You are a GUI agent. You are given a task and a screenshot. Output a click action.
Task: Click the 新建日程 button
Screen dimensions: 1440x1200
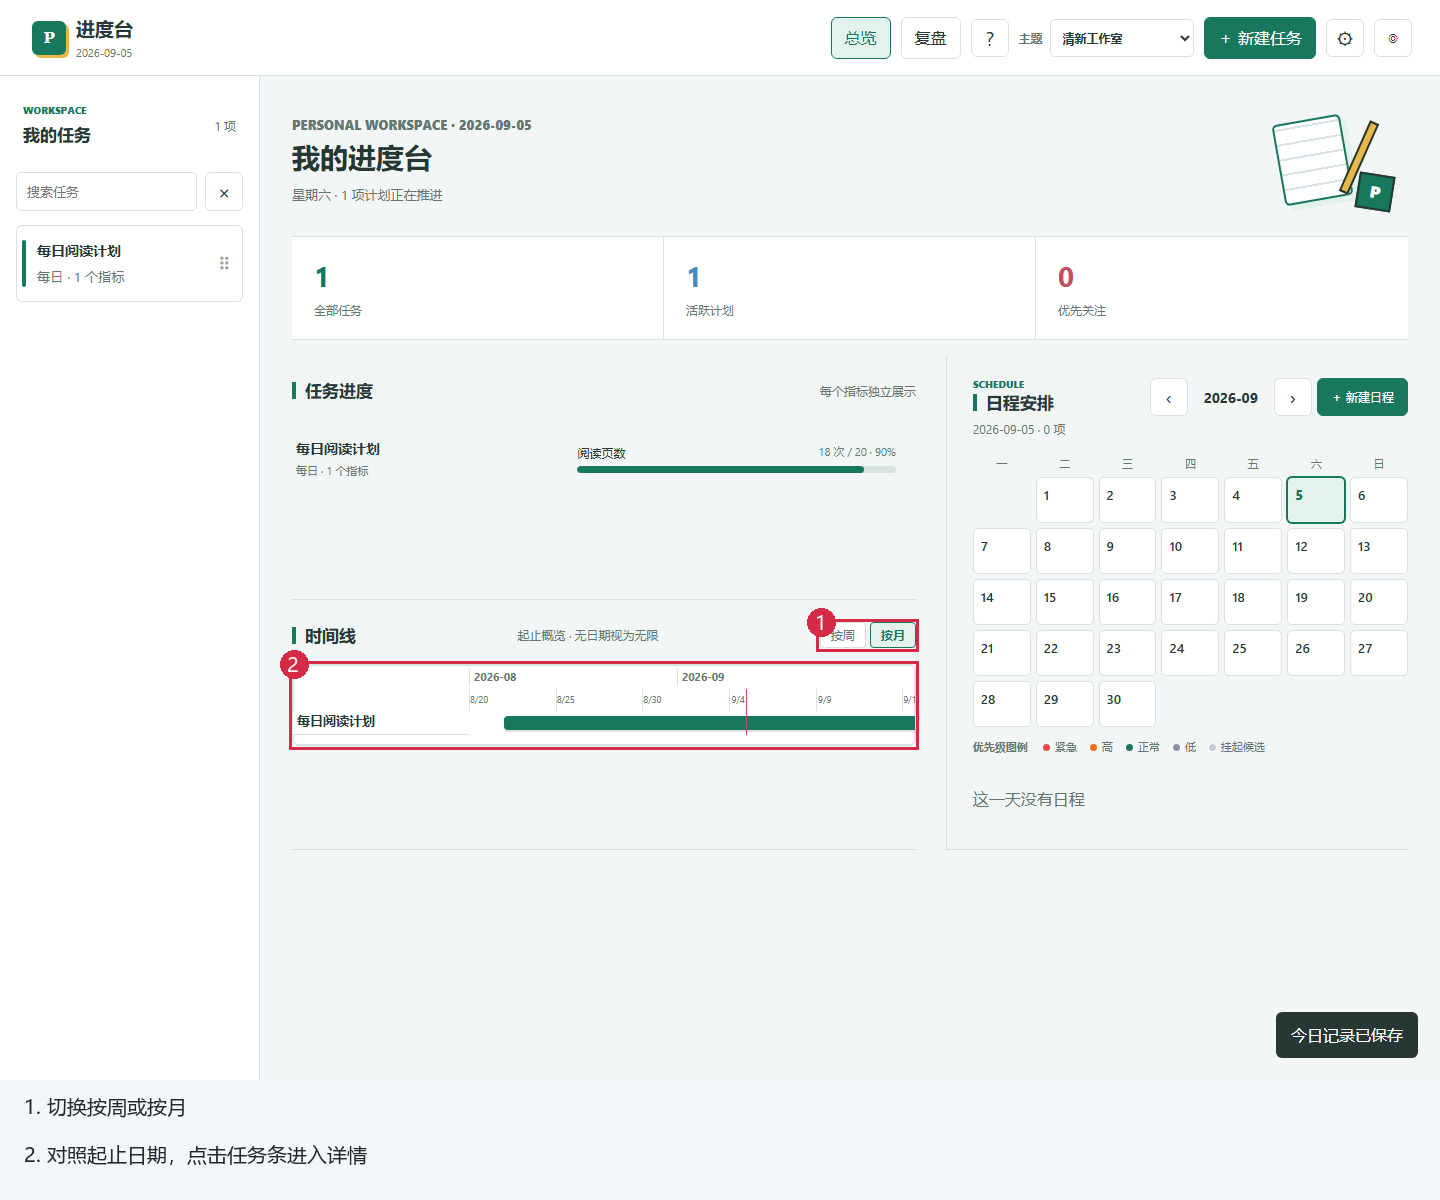pos(1362,397)
